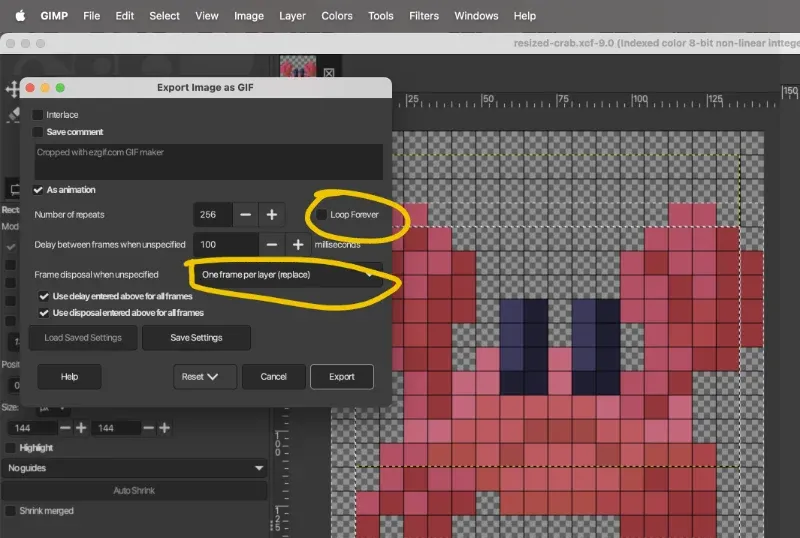Click the Save Settings button
The height and width of the screenshot is (538, 800).
click(196, 337)
